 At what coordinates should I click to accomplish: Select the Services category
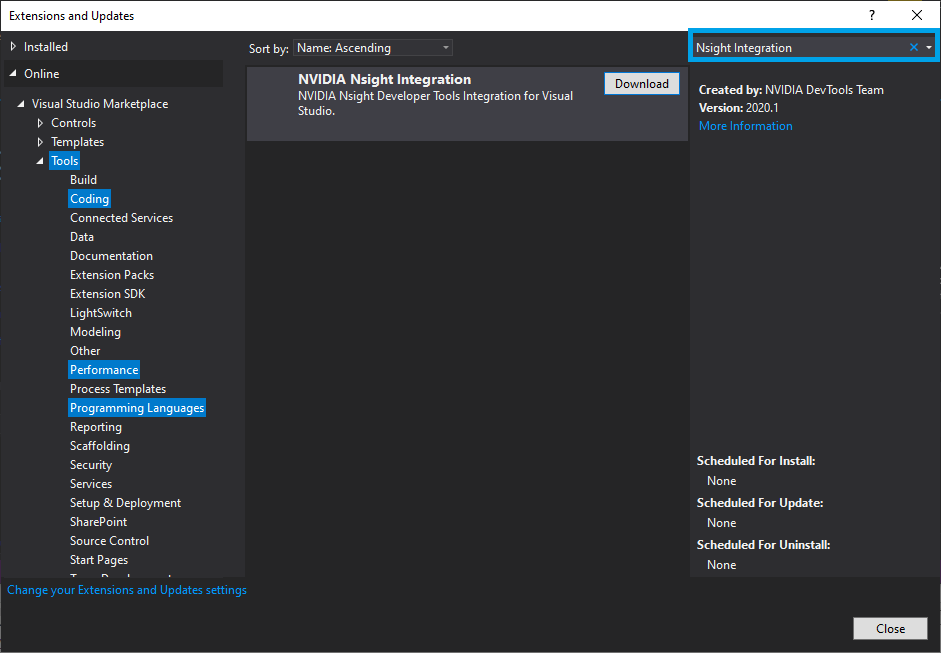pos(91,484)
